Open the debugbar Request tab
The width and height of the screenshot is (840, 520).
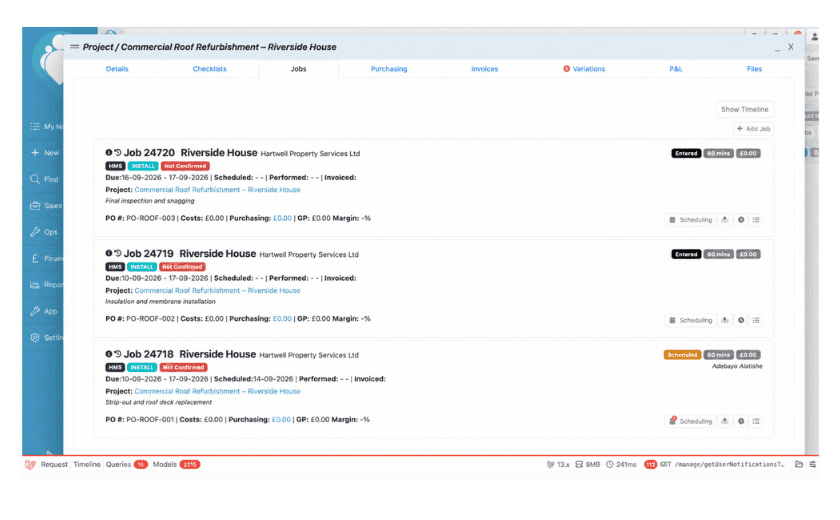click(54, 464)
